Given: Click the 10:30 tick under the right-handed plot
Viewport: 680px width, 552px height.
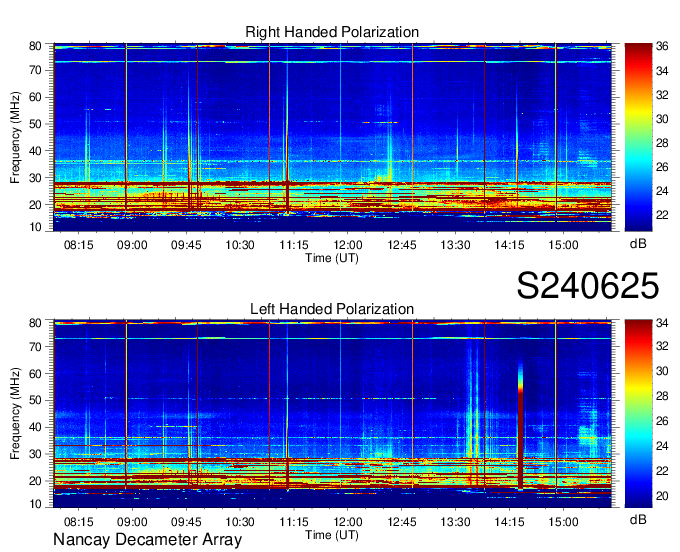Looking at the screenshot, I should [x=240, y=245].
